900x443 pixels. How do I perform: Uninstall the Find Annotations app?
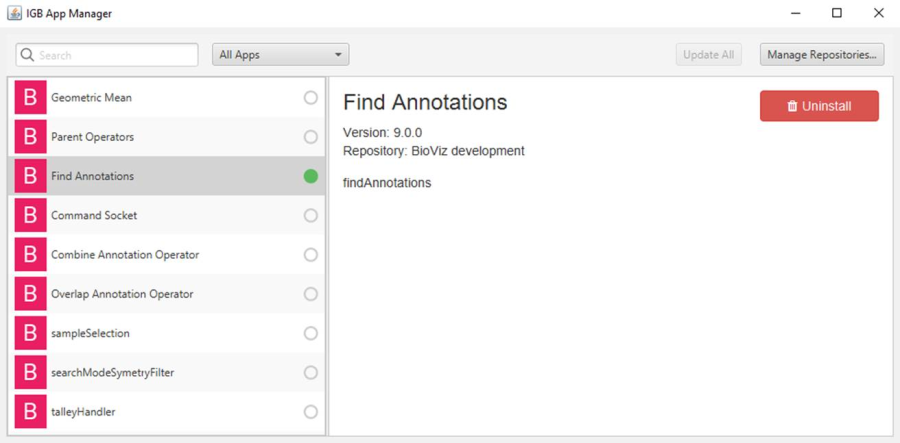tap(819, 106)
